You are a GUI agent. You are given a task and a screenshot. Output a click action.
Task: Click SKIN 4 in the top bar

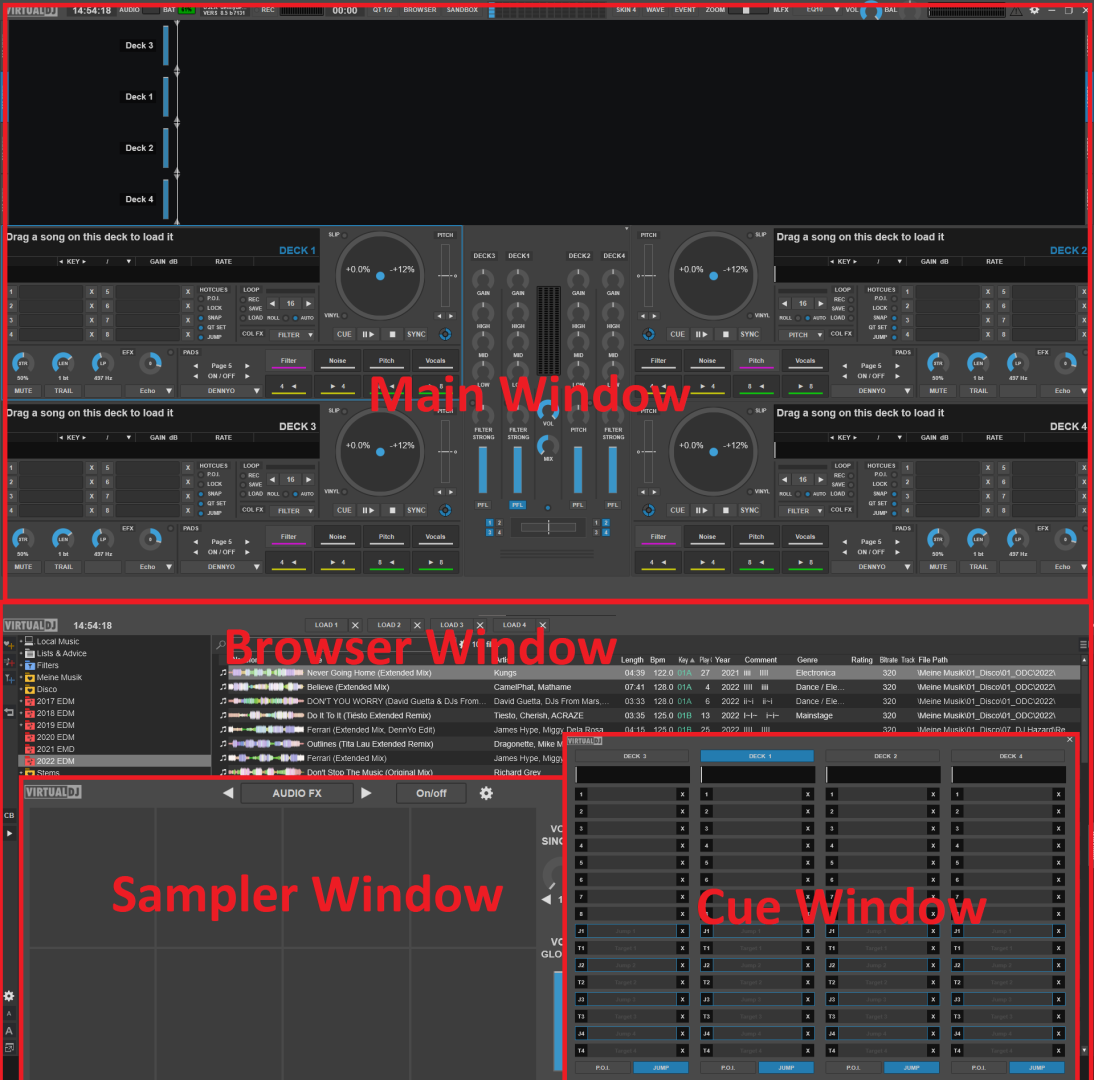626,10
